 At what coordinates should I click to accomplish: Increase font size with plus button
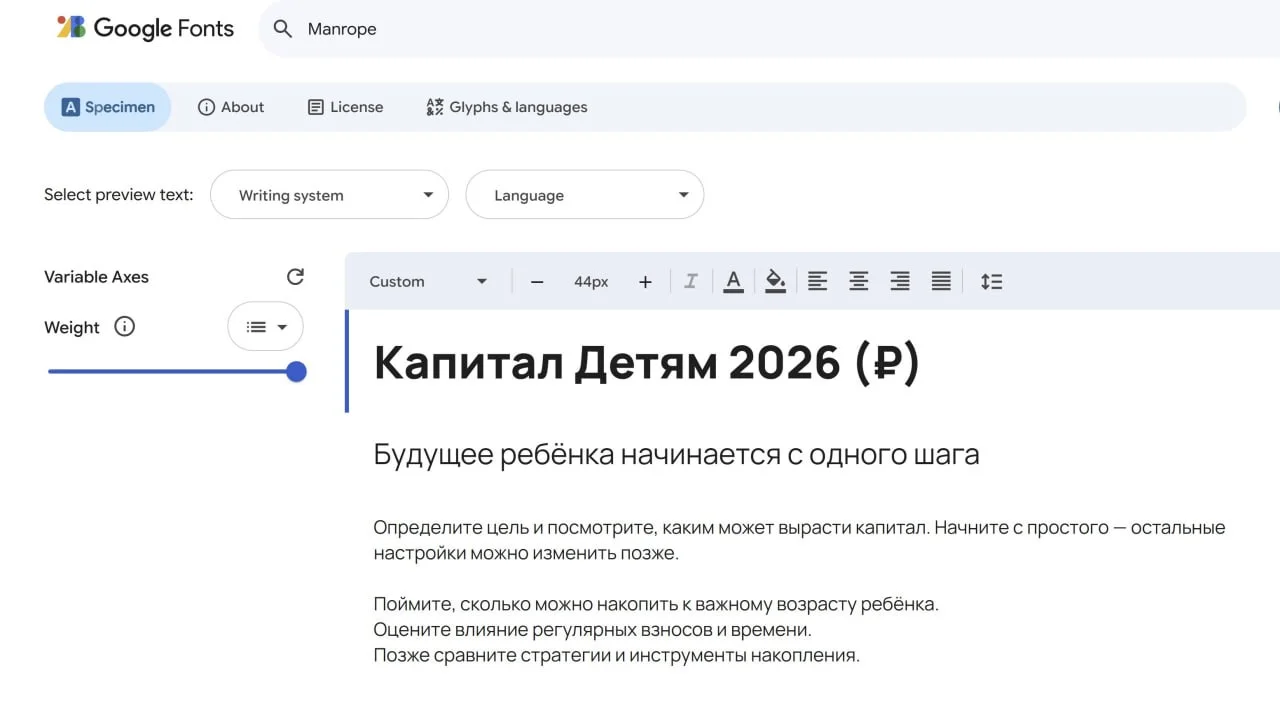click(x=645, y=282)
